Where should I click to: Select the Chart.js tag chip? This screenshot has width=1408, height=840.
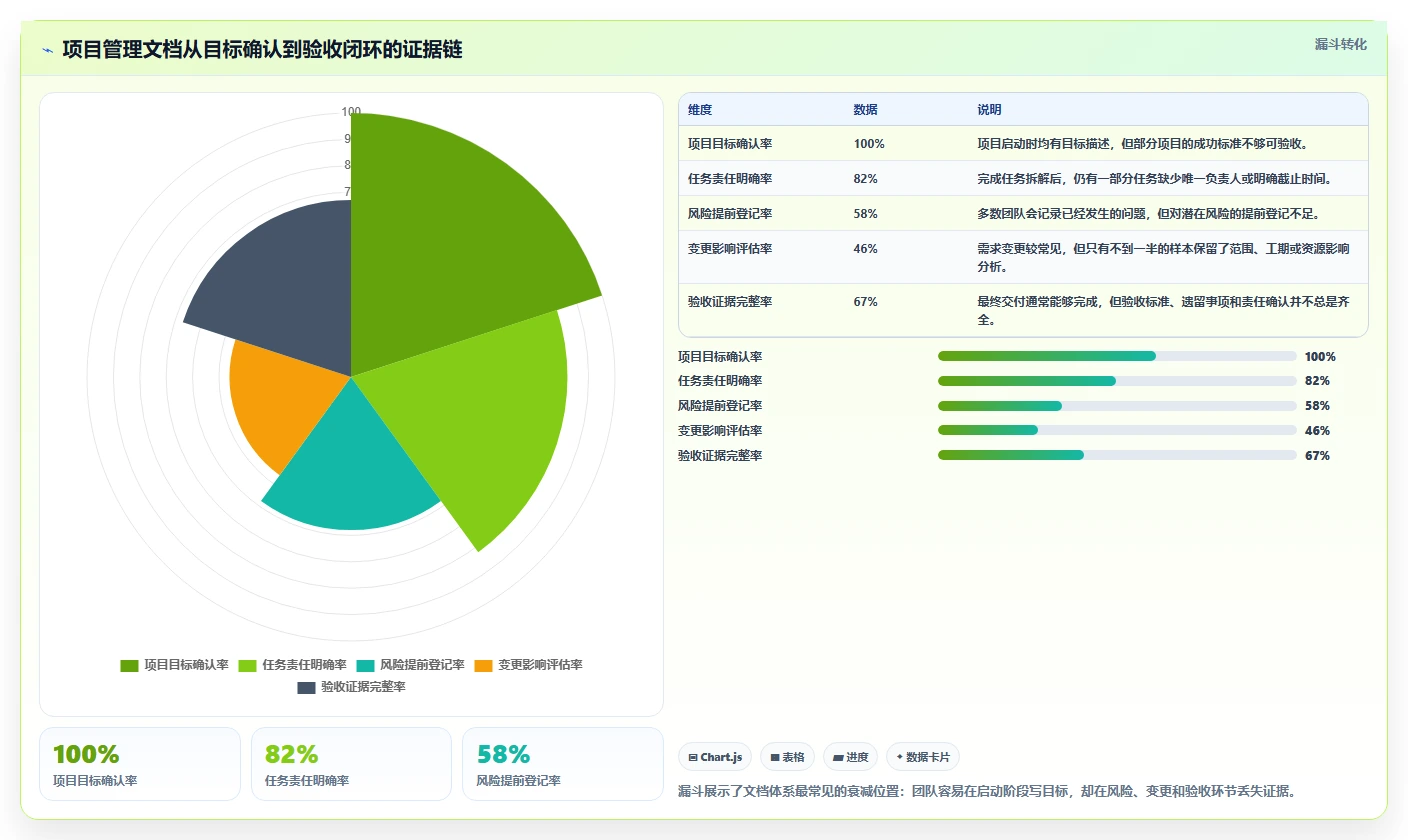tap(715, 757)
